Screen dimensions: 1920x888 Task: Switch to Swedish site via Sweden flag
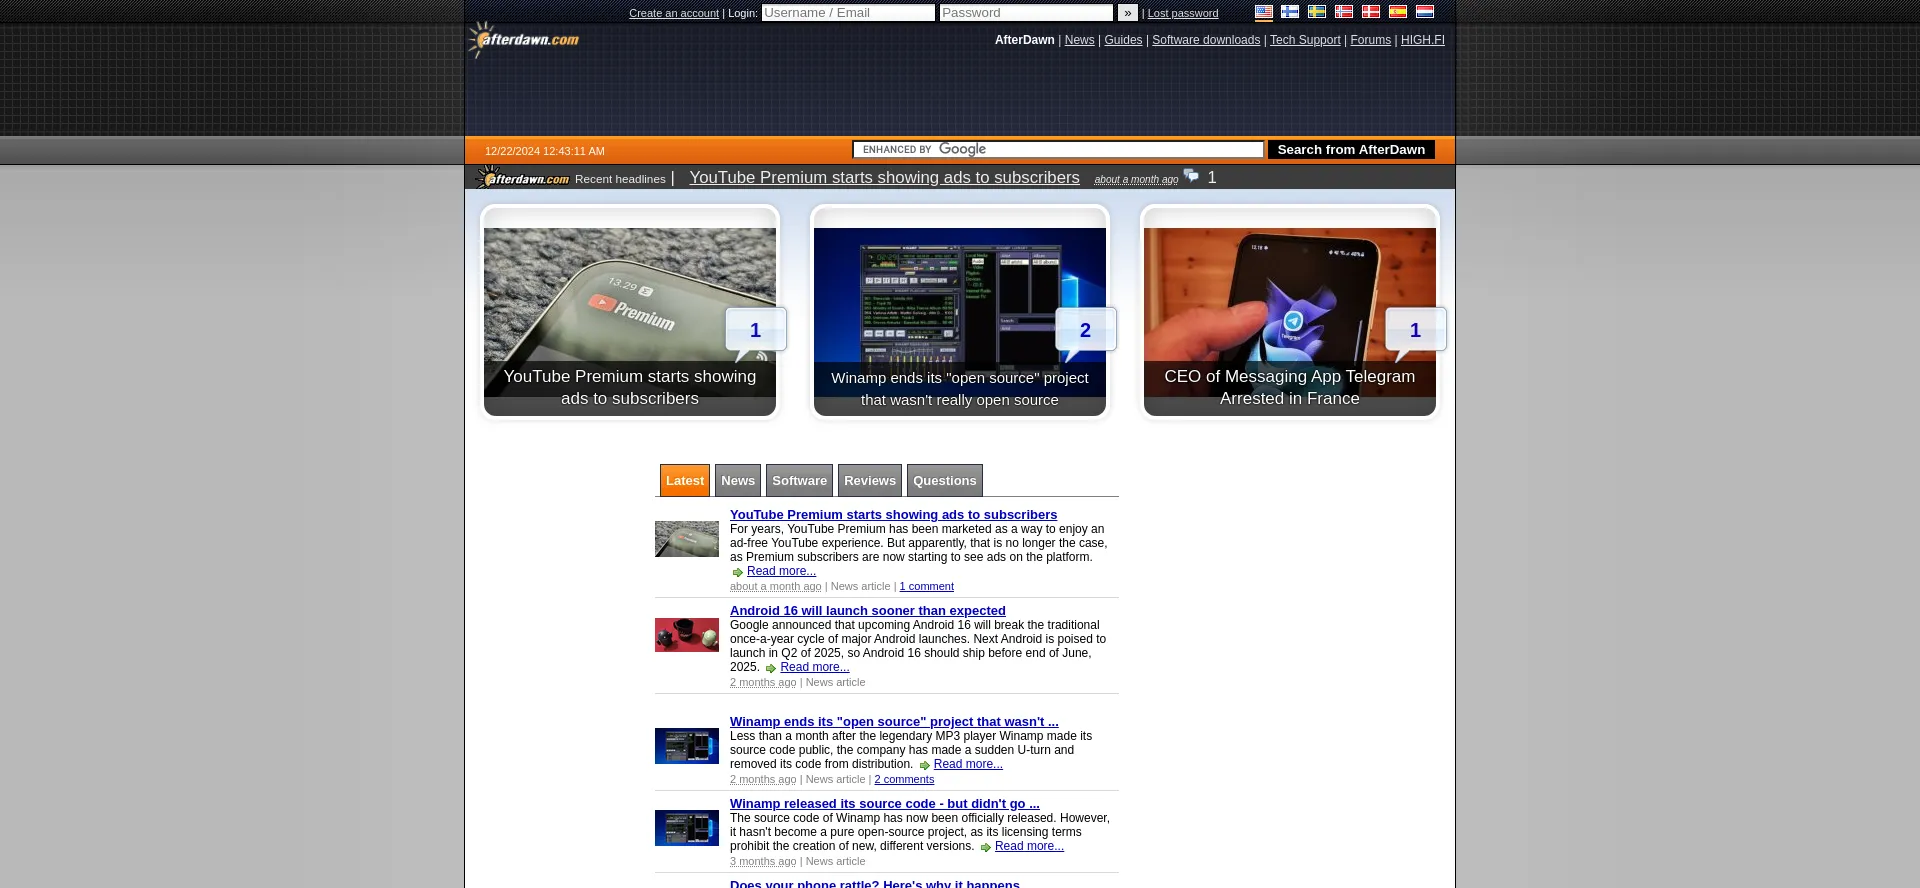pos(1317,12)
